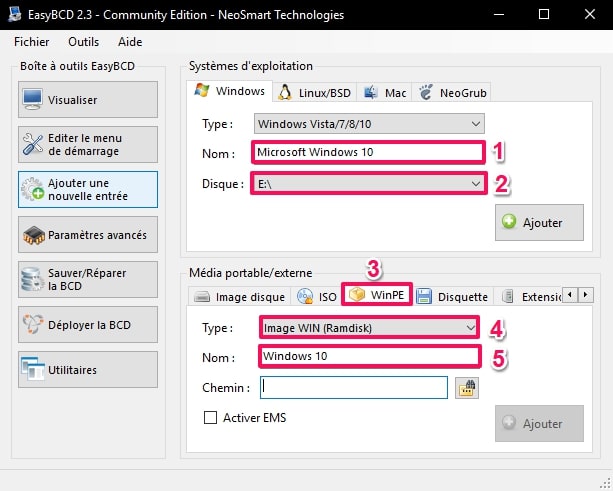Click the upper Ajouter button with green plus

[539, 222]
